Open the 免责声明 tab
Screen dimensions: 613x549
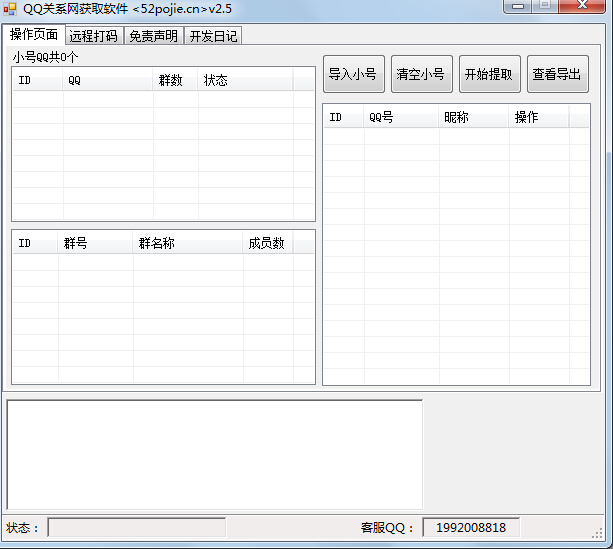coord(154,36)
